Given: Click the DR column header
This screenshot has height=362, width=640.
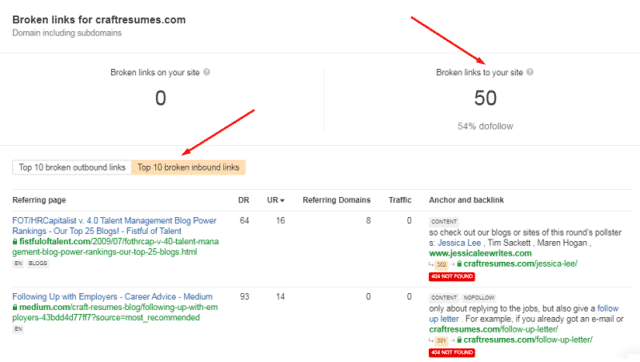Looking at the screenshot, I should pyautogui.click(x=244, y=200).
